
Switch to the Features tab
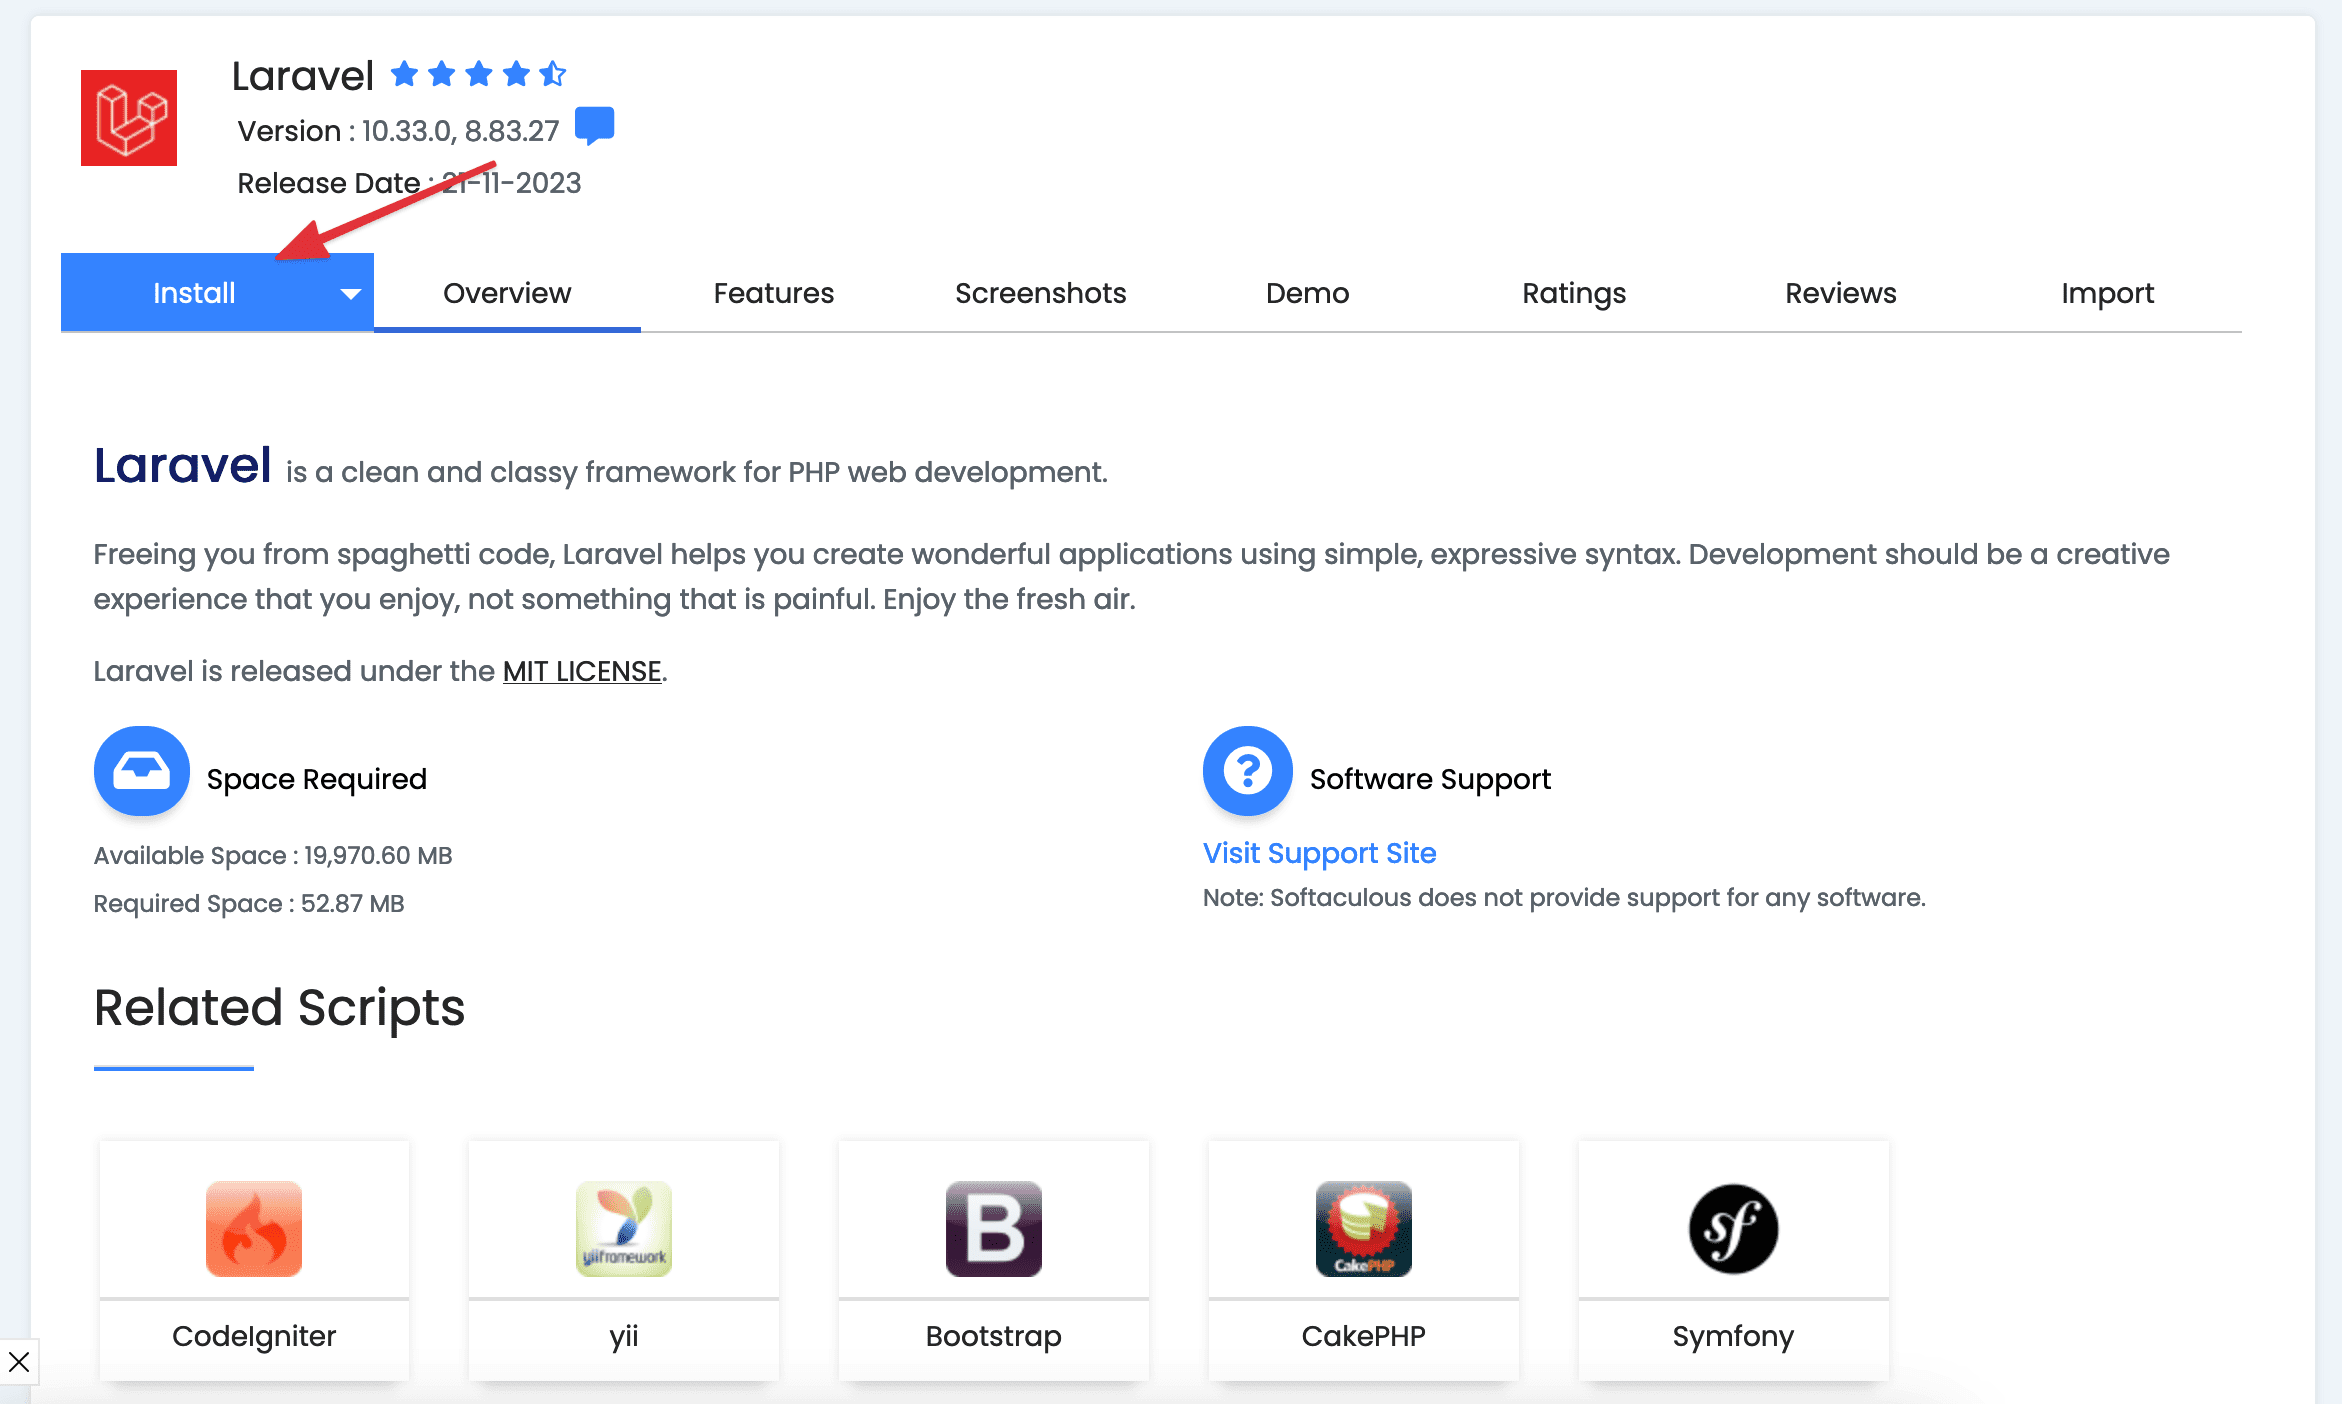click(x=773, y=293)
